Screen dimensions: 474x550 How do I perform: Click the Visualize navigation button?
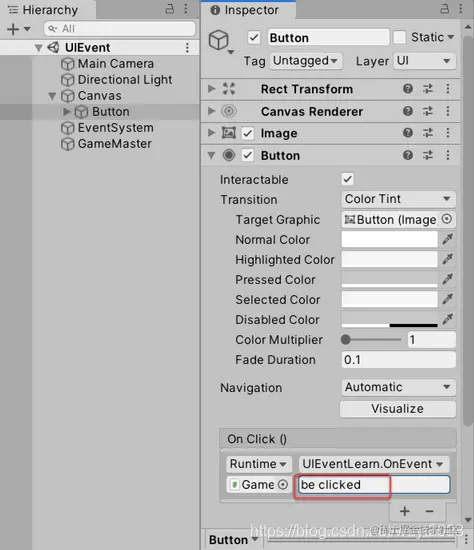tap(398, 409)
